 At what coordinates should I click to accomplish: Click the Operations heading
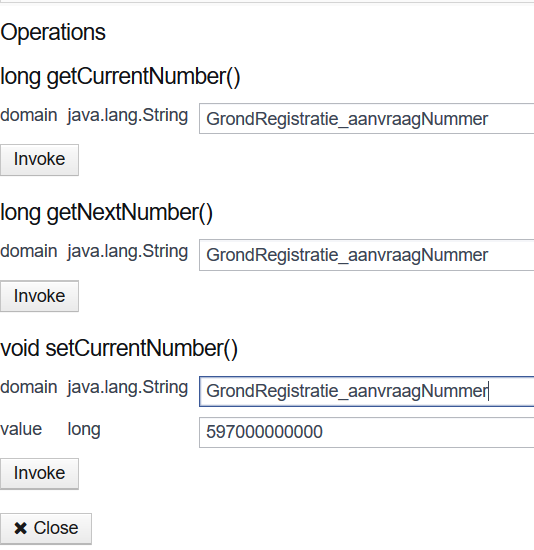click(53, 32)
